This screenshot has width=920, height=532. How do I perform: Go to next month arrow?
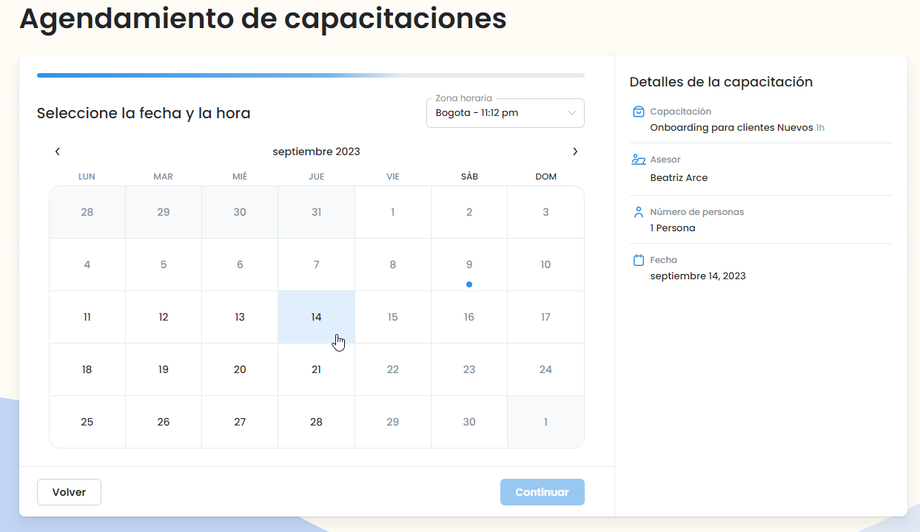575,151
